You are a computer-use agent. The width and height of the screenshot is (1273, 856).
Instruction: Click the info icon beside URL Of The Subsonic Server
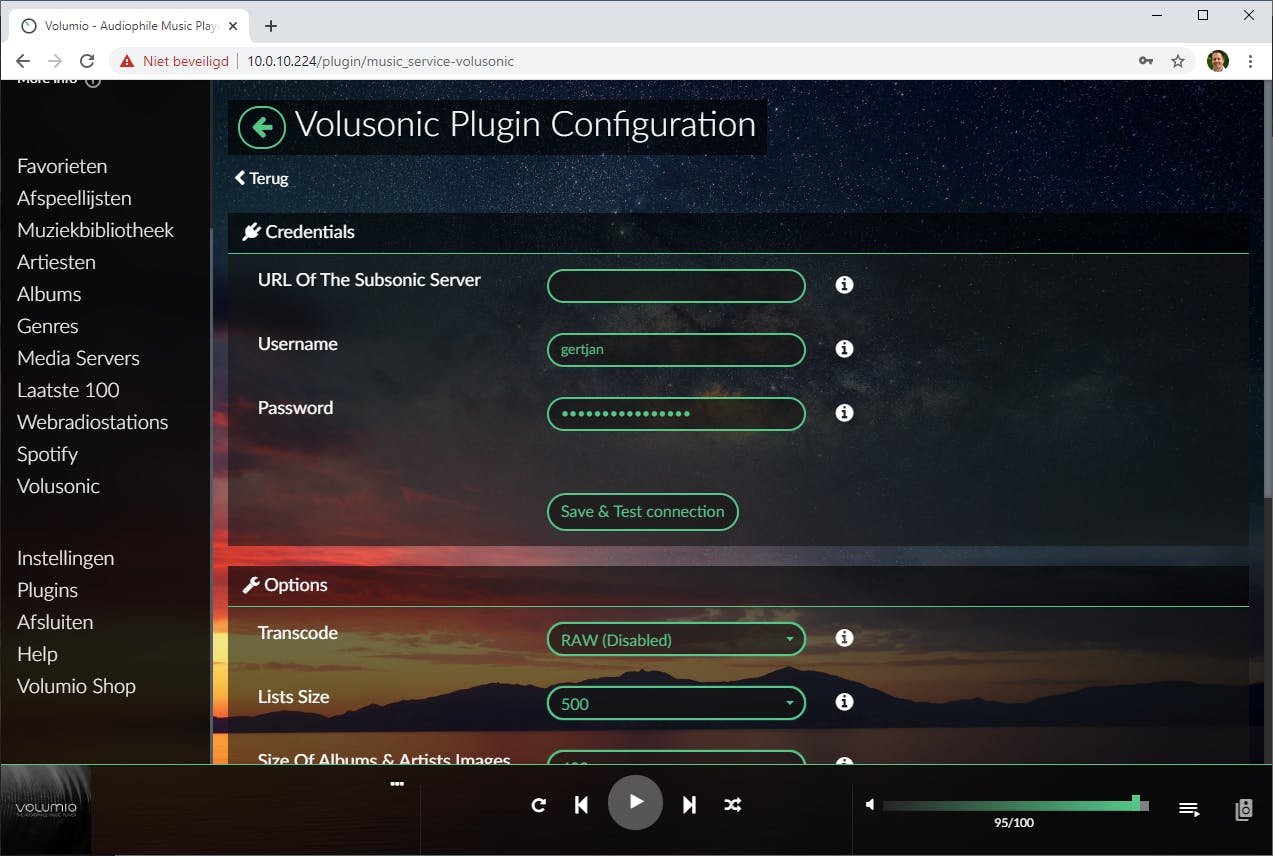(844, 285)
